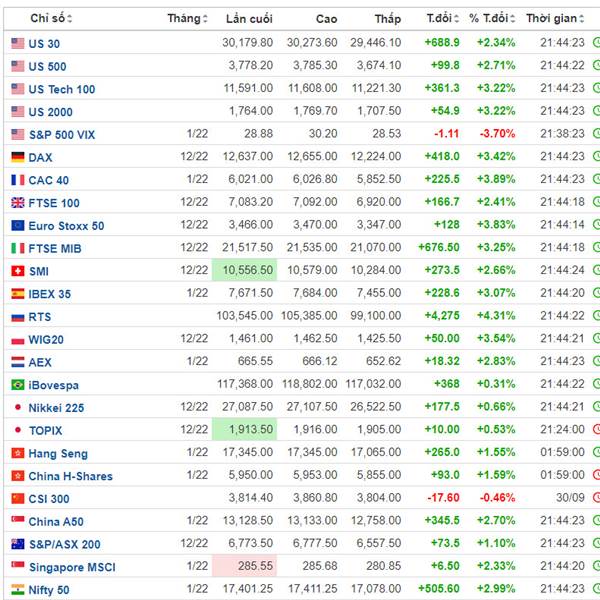Image resolution: width=600 pixels, height=600 pixels.
Task: Click the red clock icon in CSI 300 row
Action: [596, 497]
